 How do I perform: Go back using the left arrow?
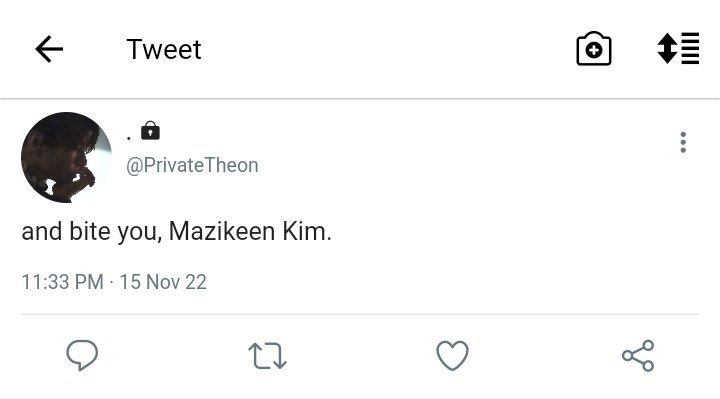[49, 49]
